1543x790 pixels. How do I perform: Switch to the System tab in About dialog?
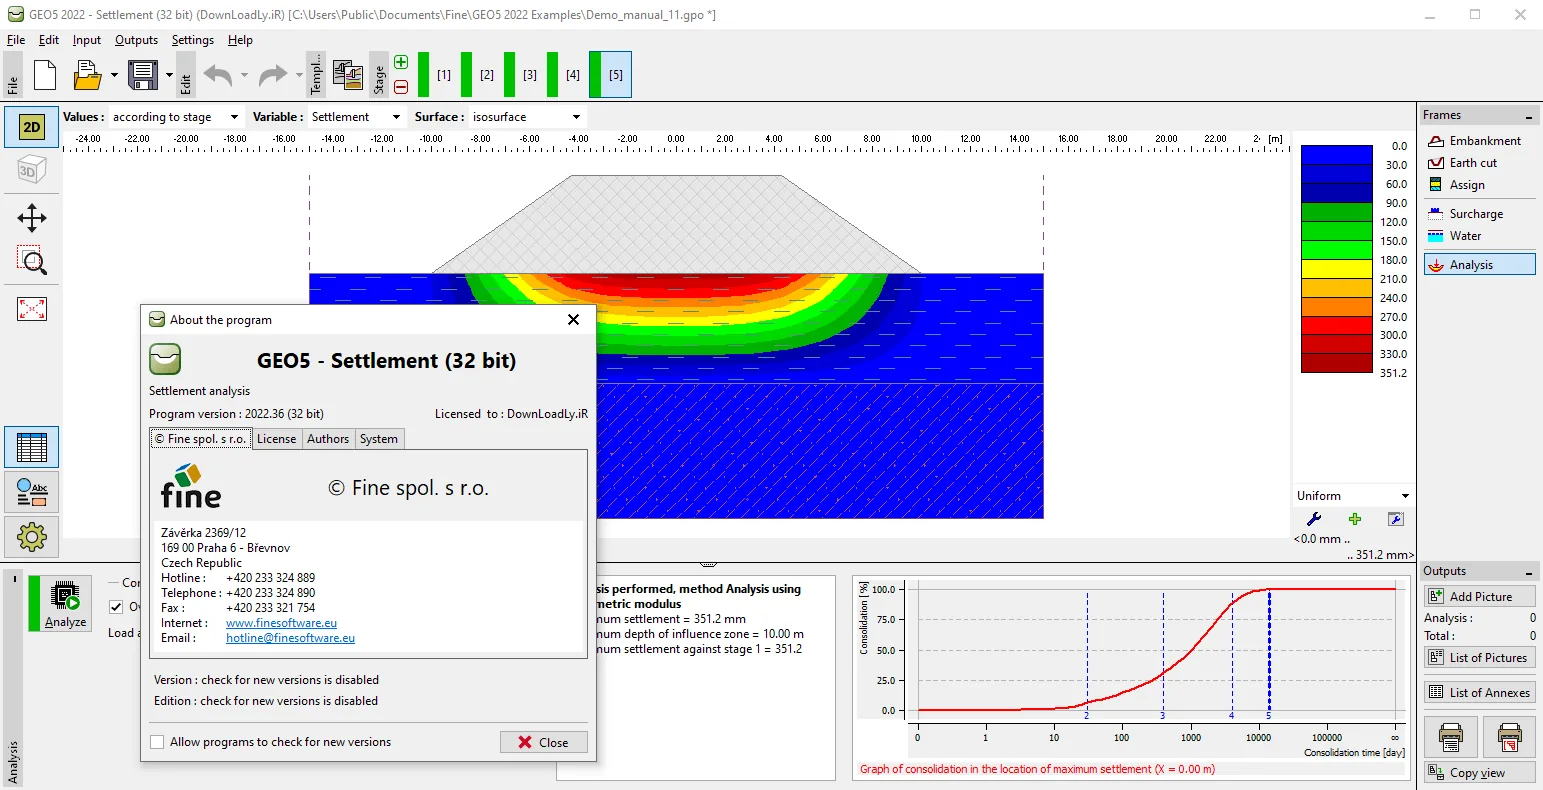coord(379,439)
